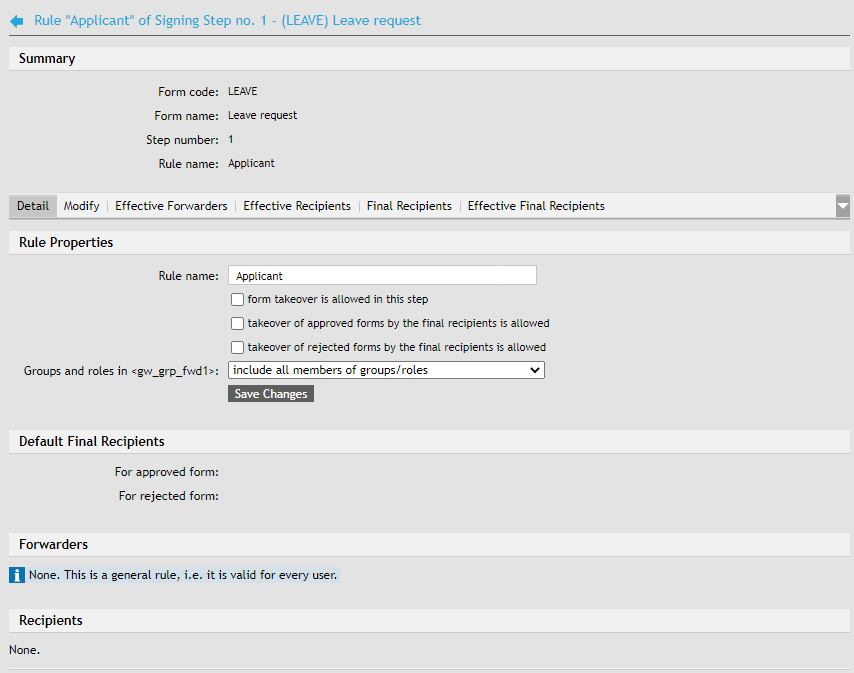Click the Default Final Recipients header
Screen dimensions: 854x673
point(92,441)
